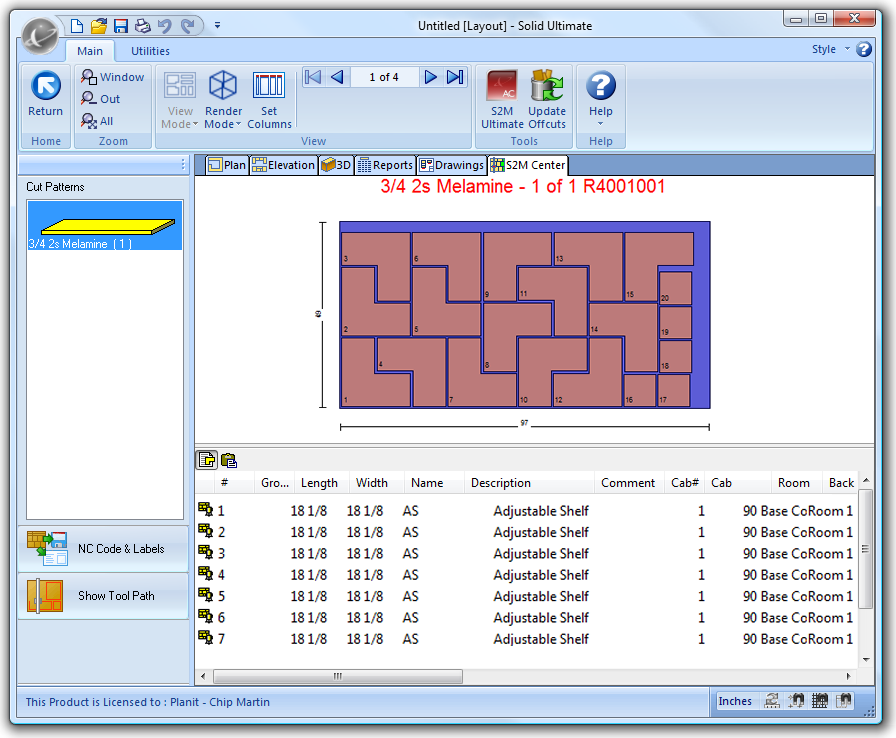Click the New document icon
Image resolution: width=896 pixels, height=738 pixels.
(77, 26)
